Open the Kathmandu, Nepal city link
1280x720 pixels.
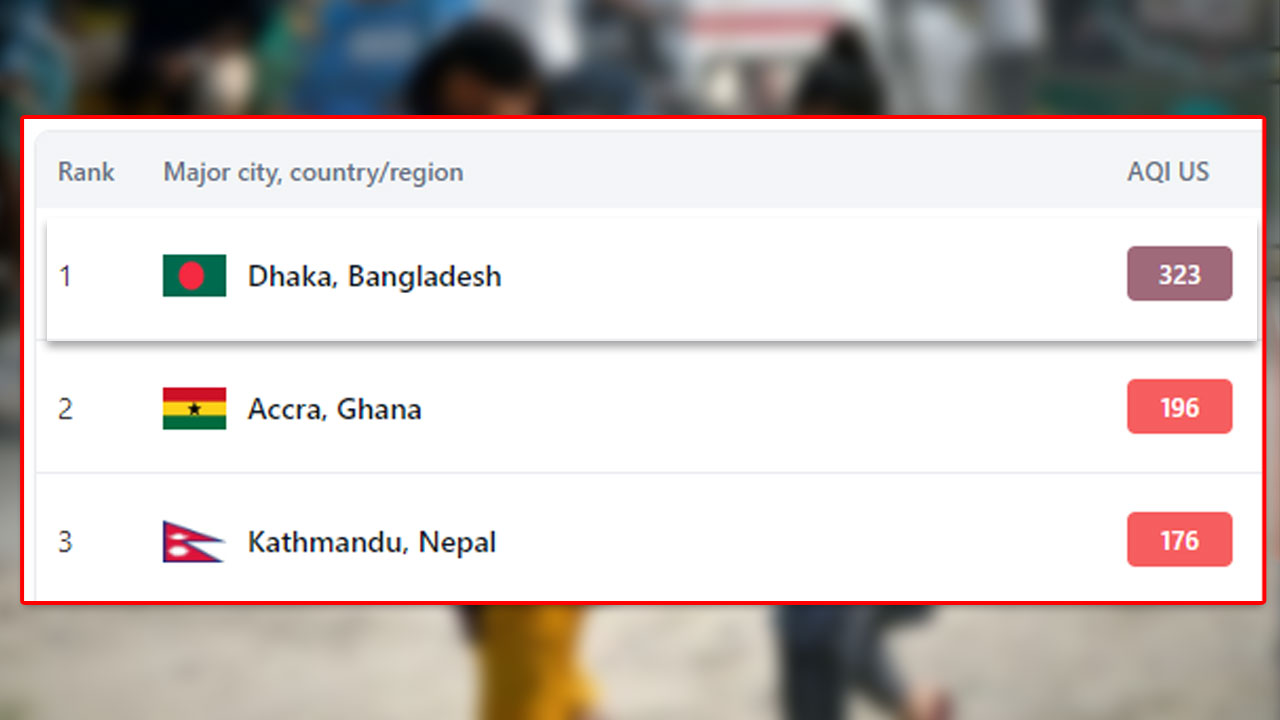pos(372,542)
